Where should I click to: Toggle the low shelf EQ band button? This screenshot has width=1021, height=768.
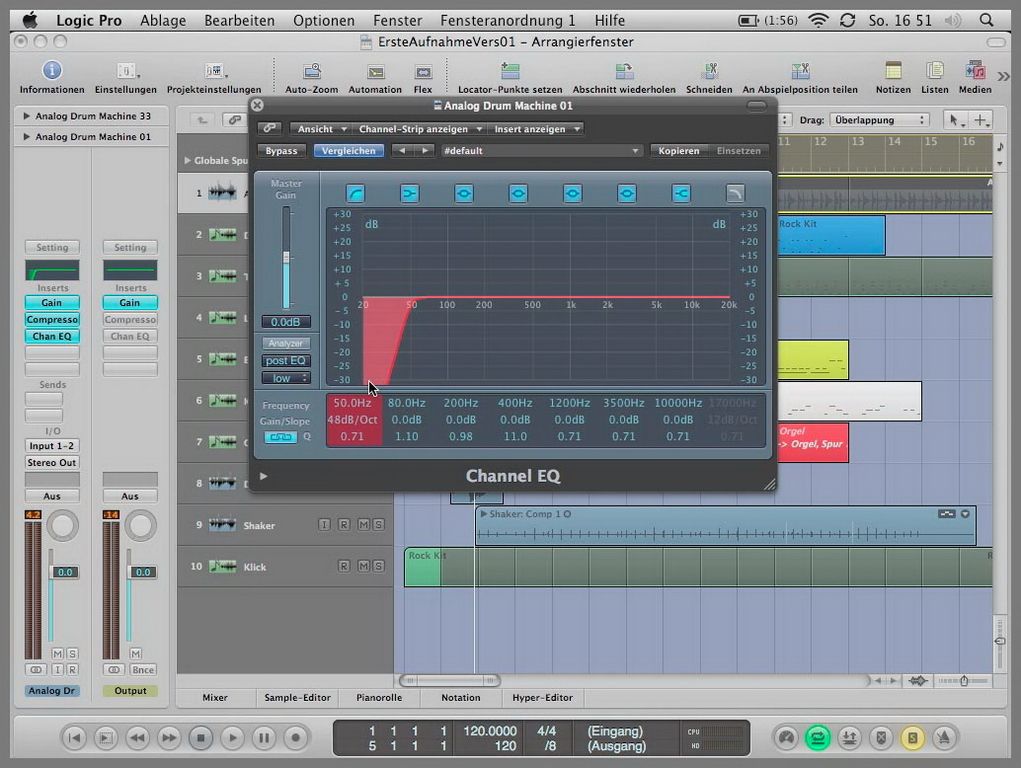(410, 193)
